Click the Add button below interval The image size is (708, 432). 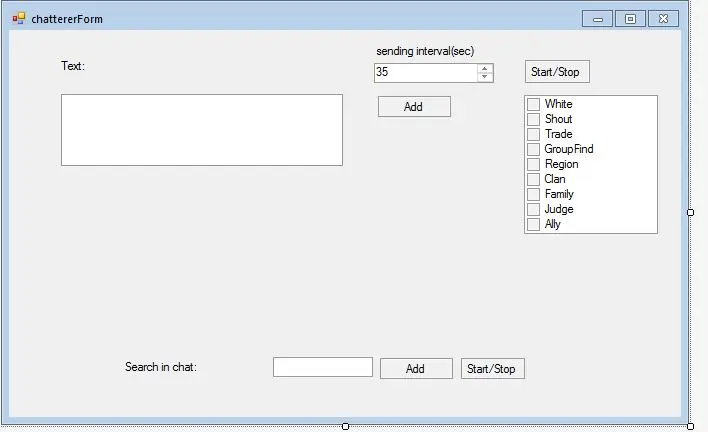click(414, 107)
